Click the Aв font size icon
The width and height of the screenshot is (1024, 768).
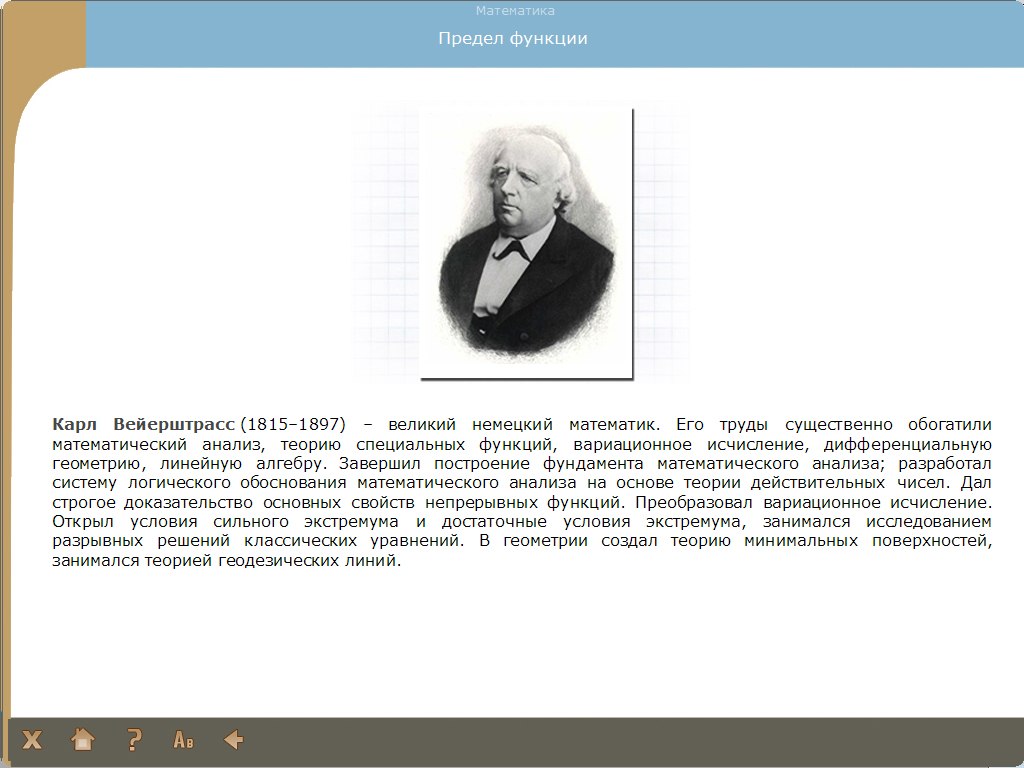pos(184,740)
